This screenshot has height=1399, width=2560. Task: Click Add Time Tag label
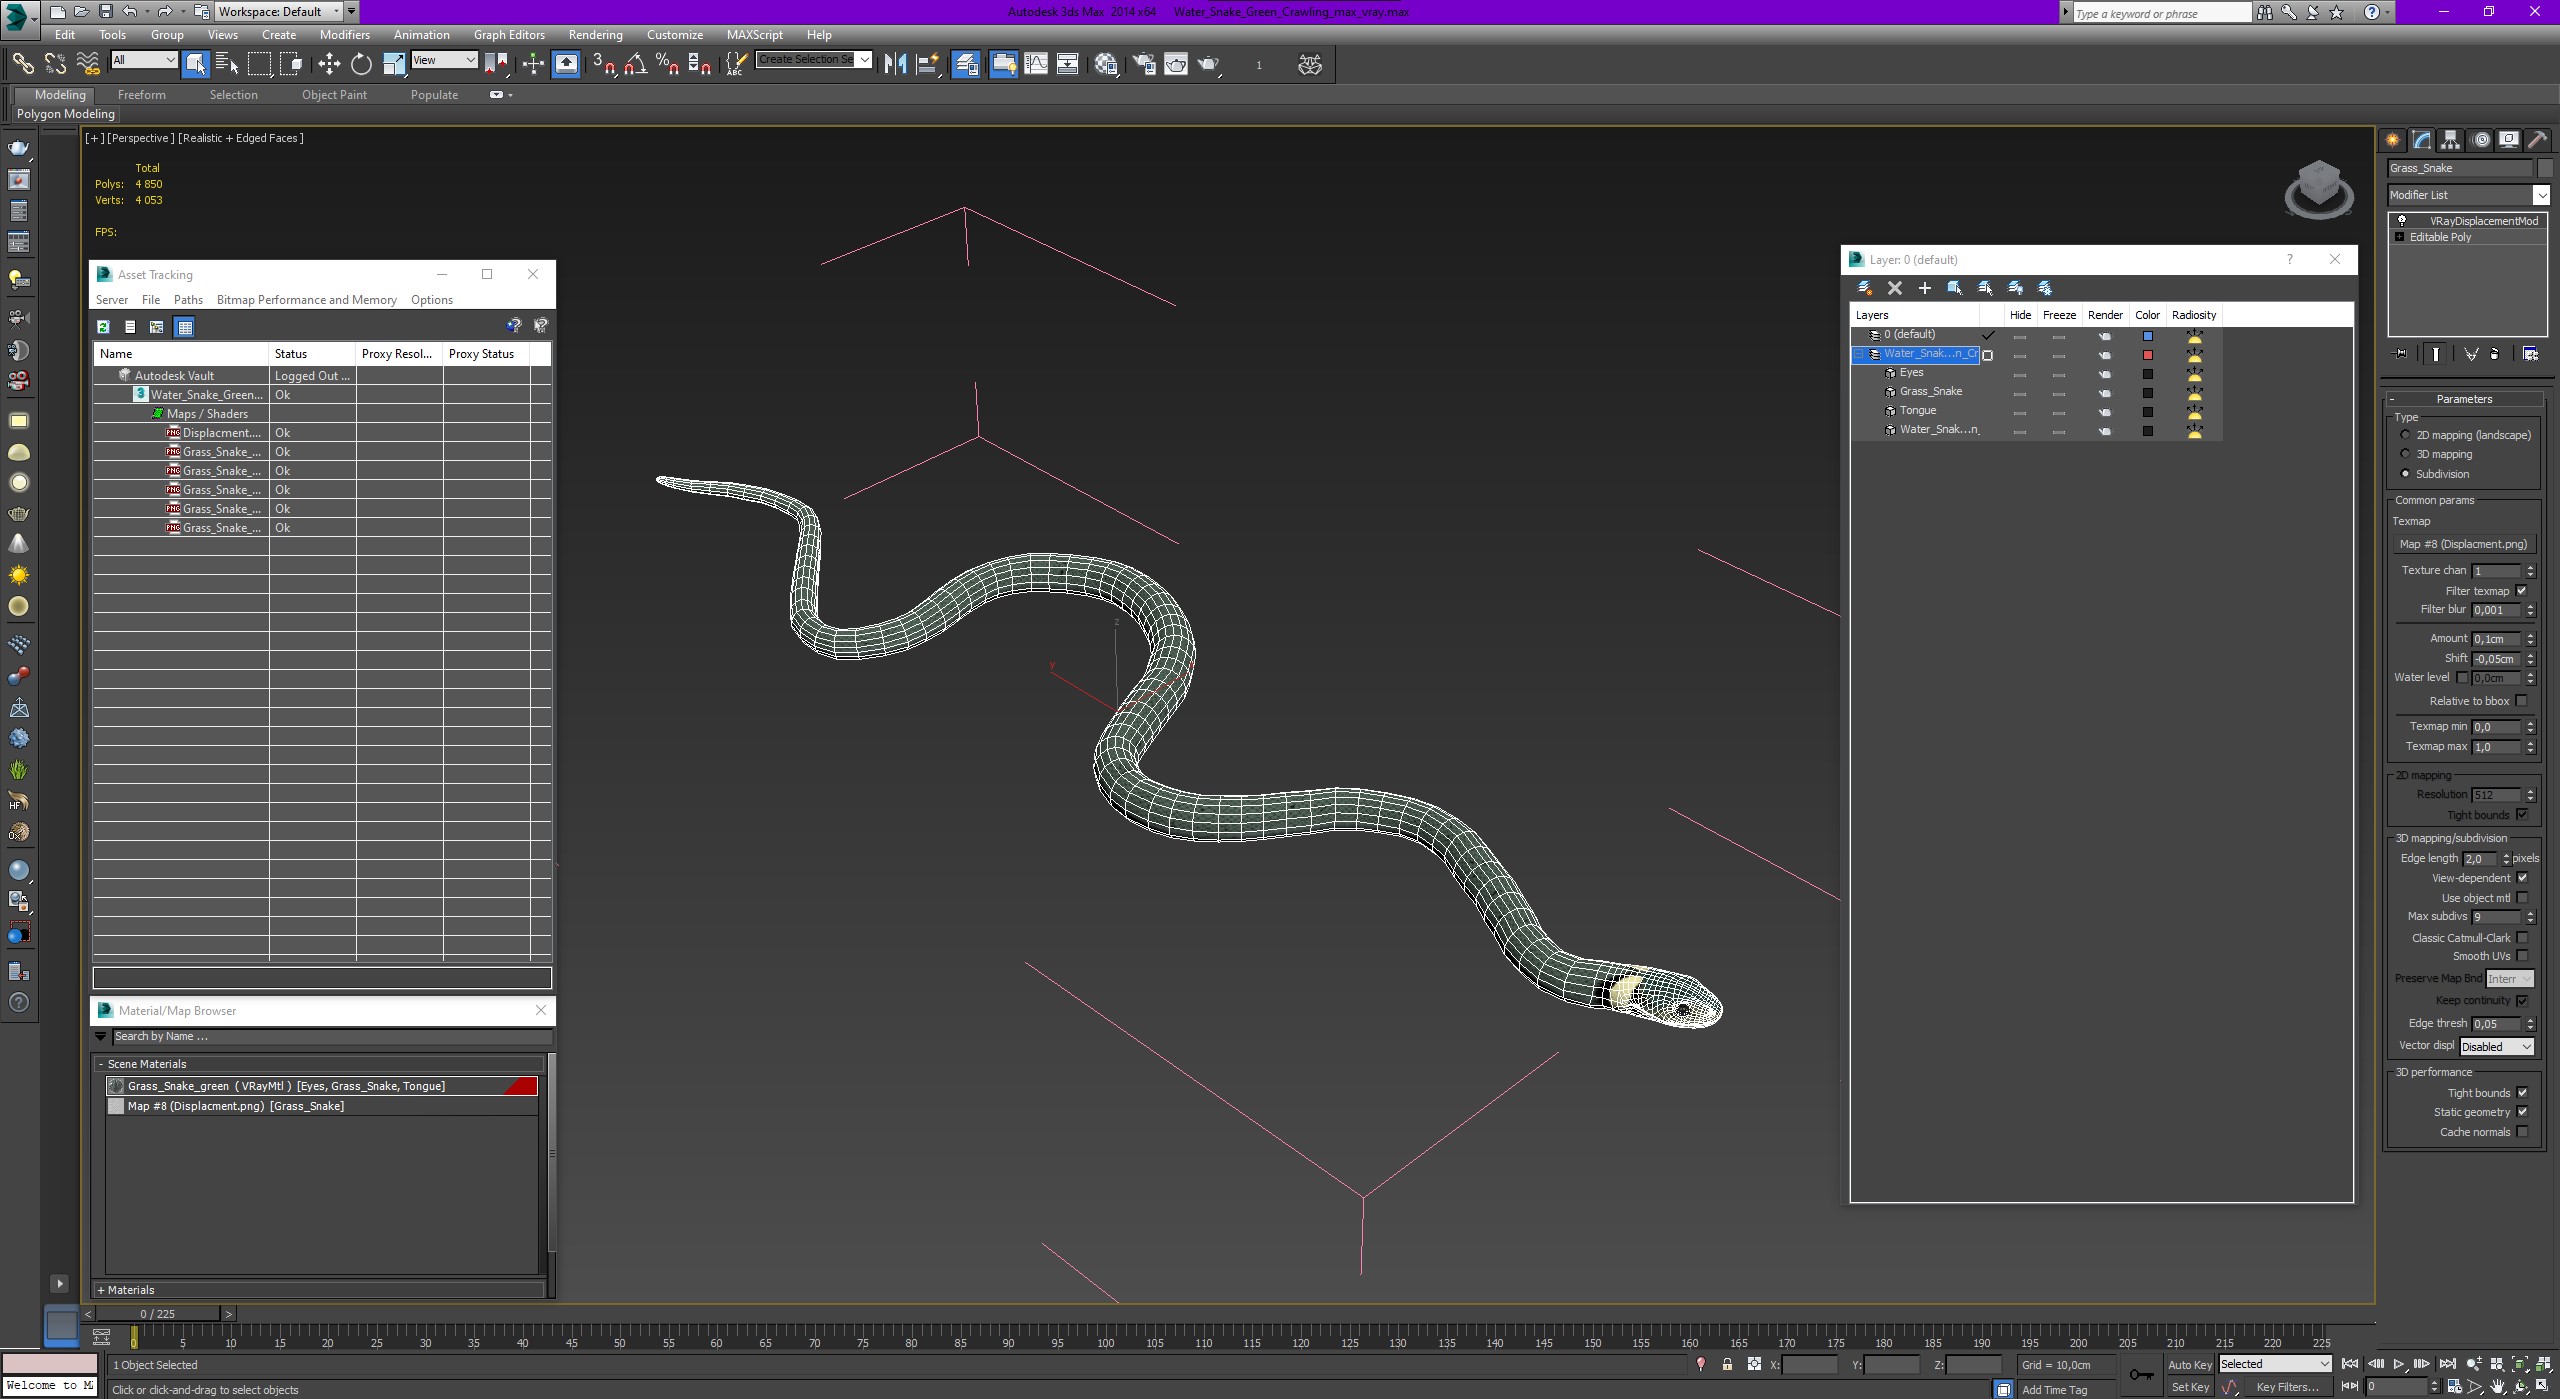[2054, 1390]
